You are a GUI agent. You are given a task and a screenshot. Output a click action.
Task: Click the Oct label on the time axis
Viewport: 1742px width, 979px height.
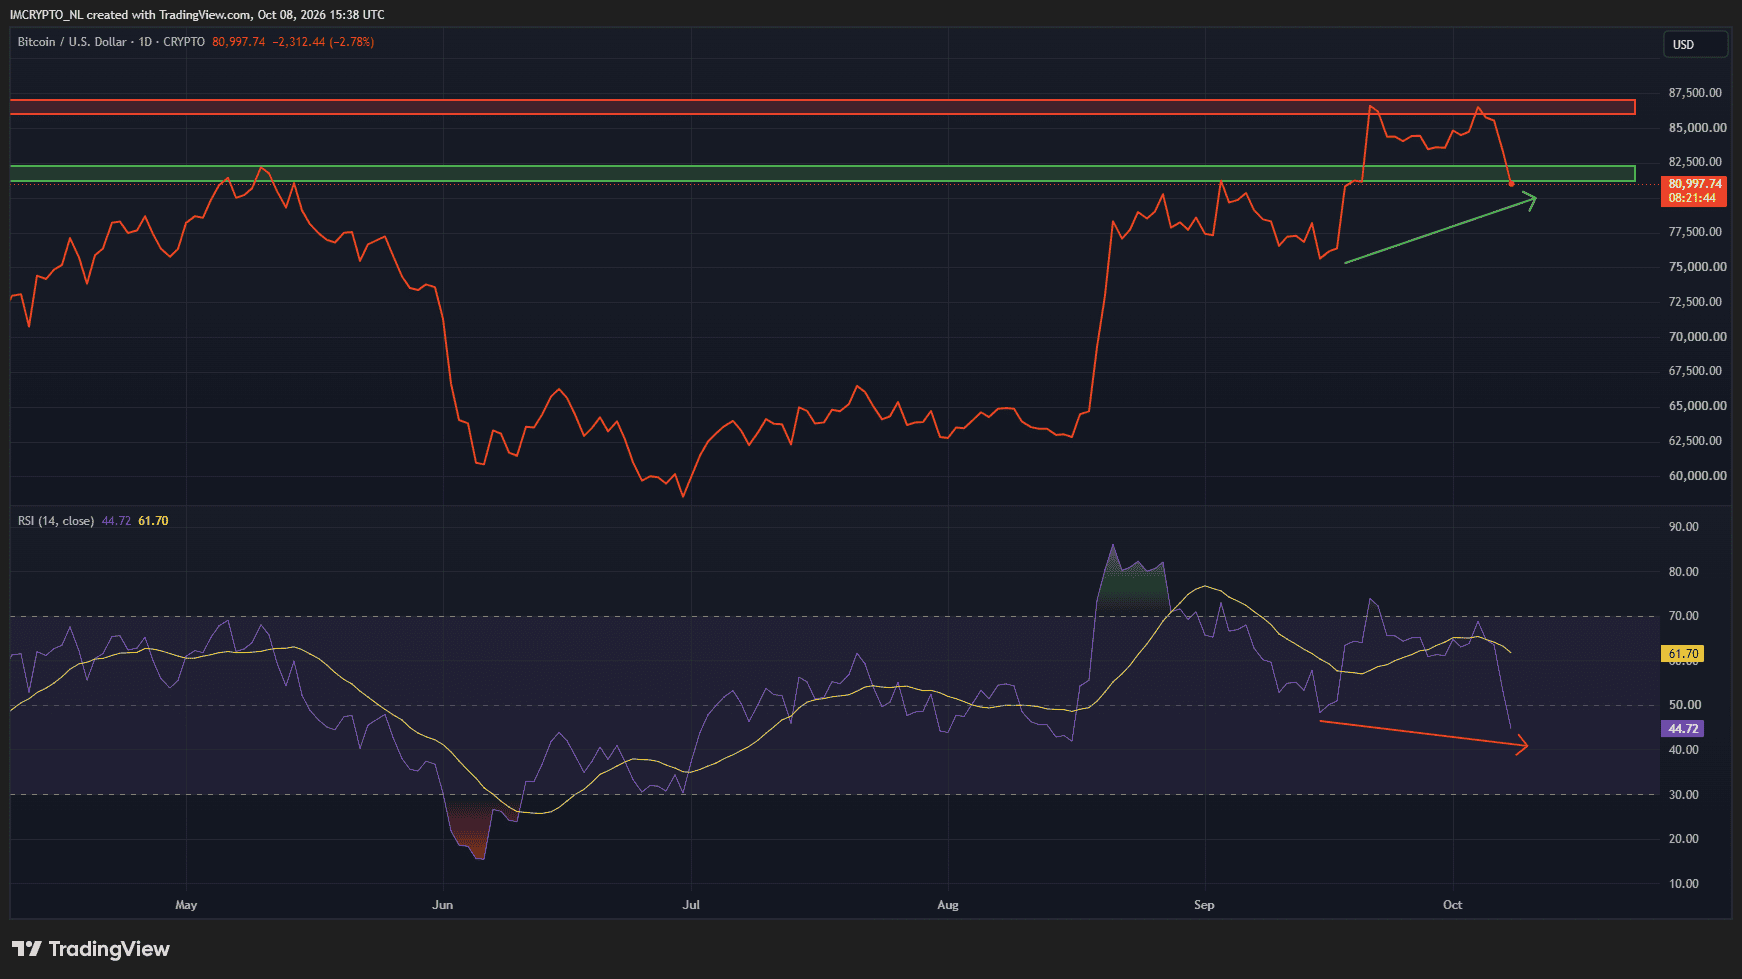point(1452,905)
